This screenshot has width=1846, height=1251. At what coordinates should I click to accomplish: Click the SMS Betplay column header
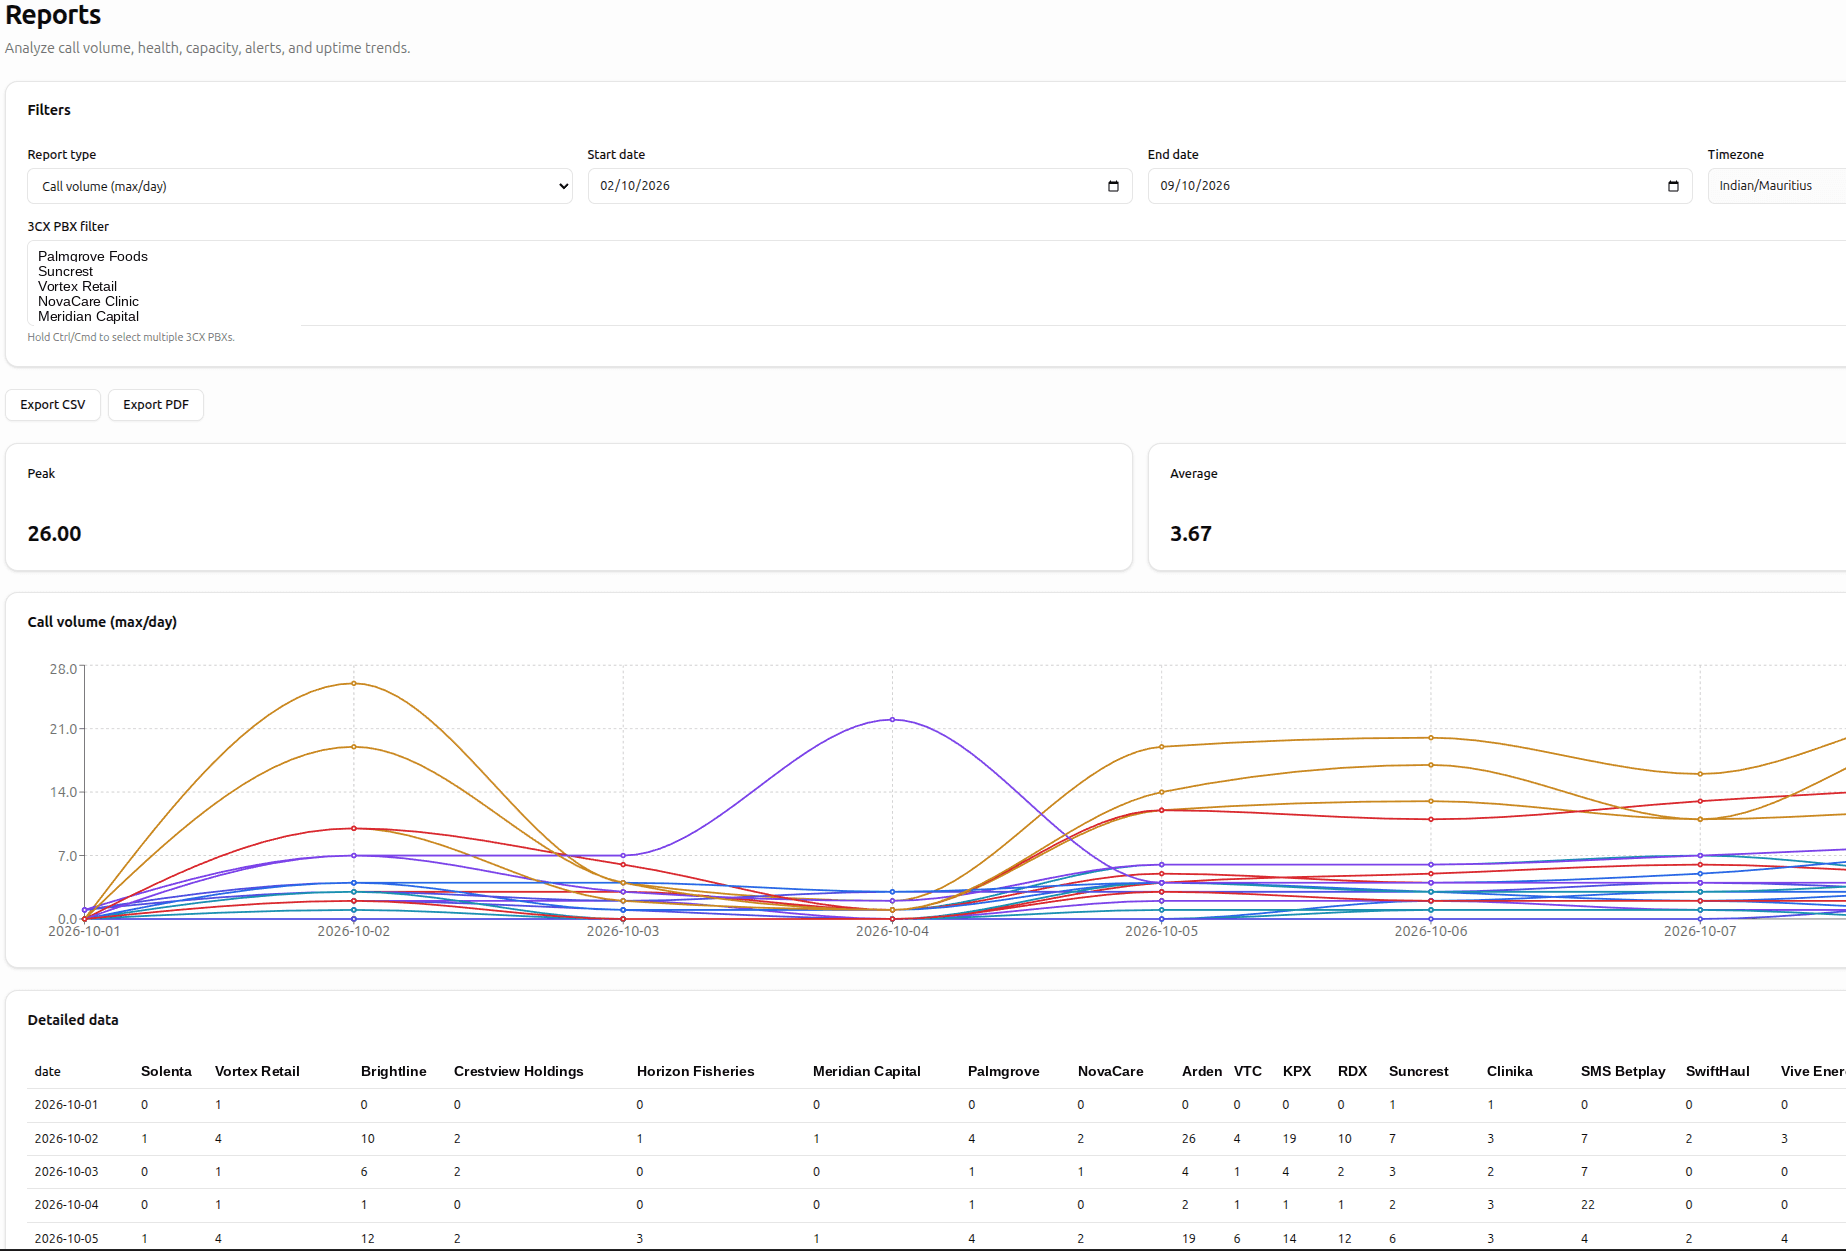[x=1623, y=1071]
